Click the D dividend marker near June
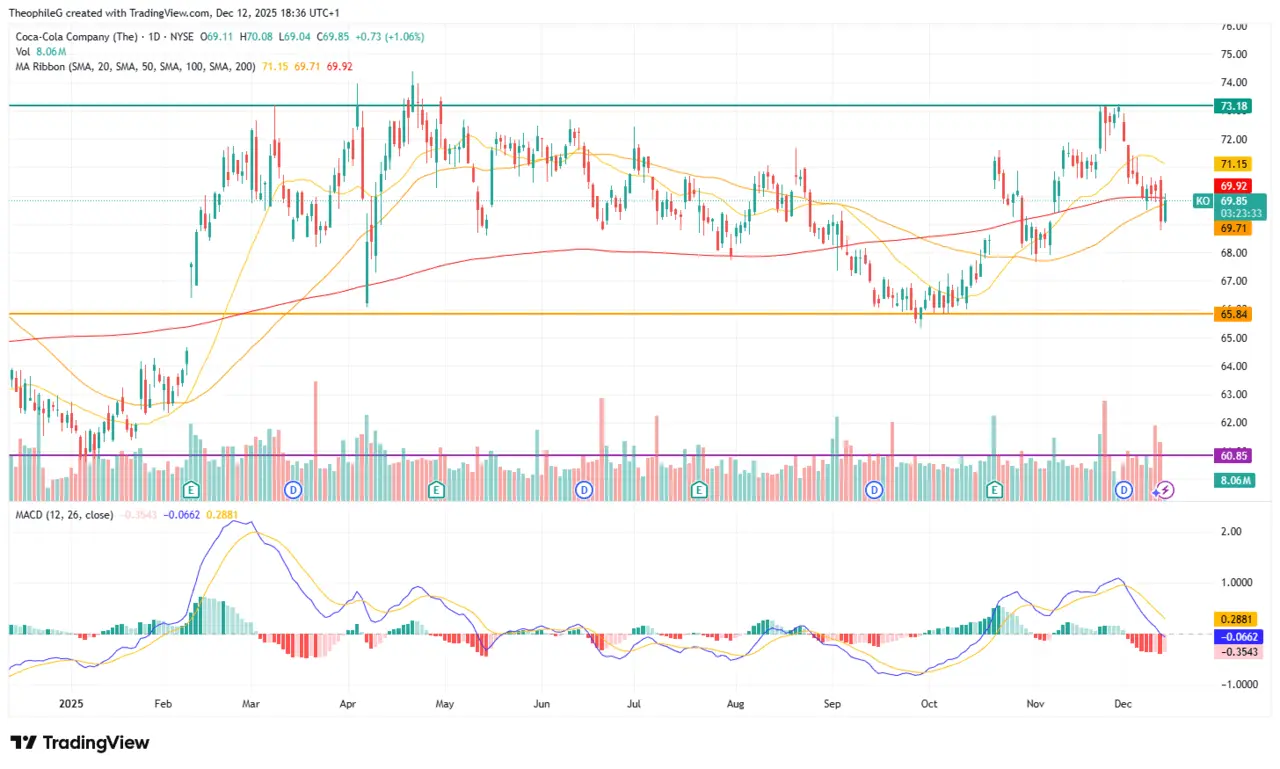 coord(584,490)
